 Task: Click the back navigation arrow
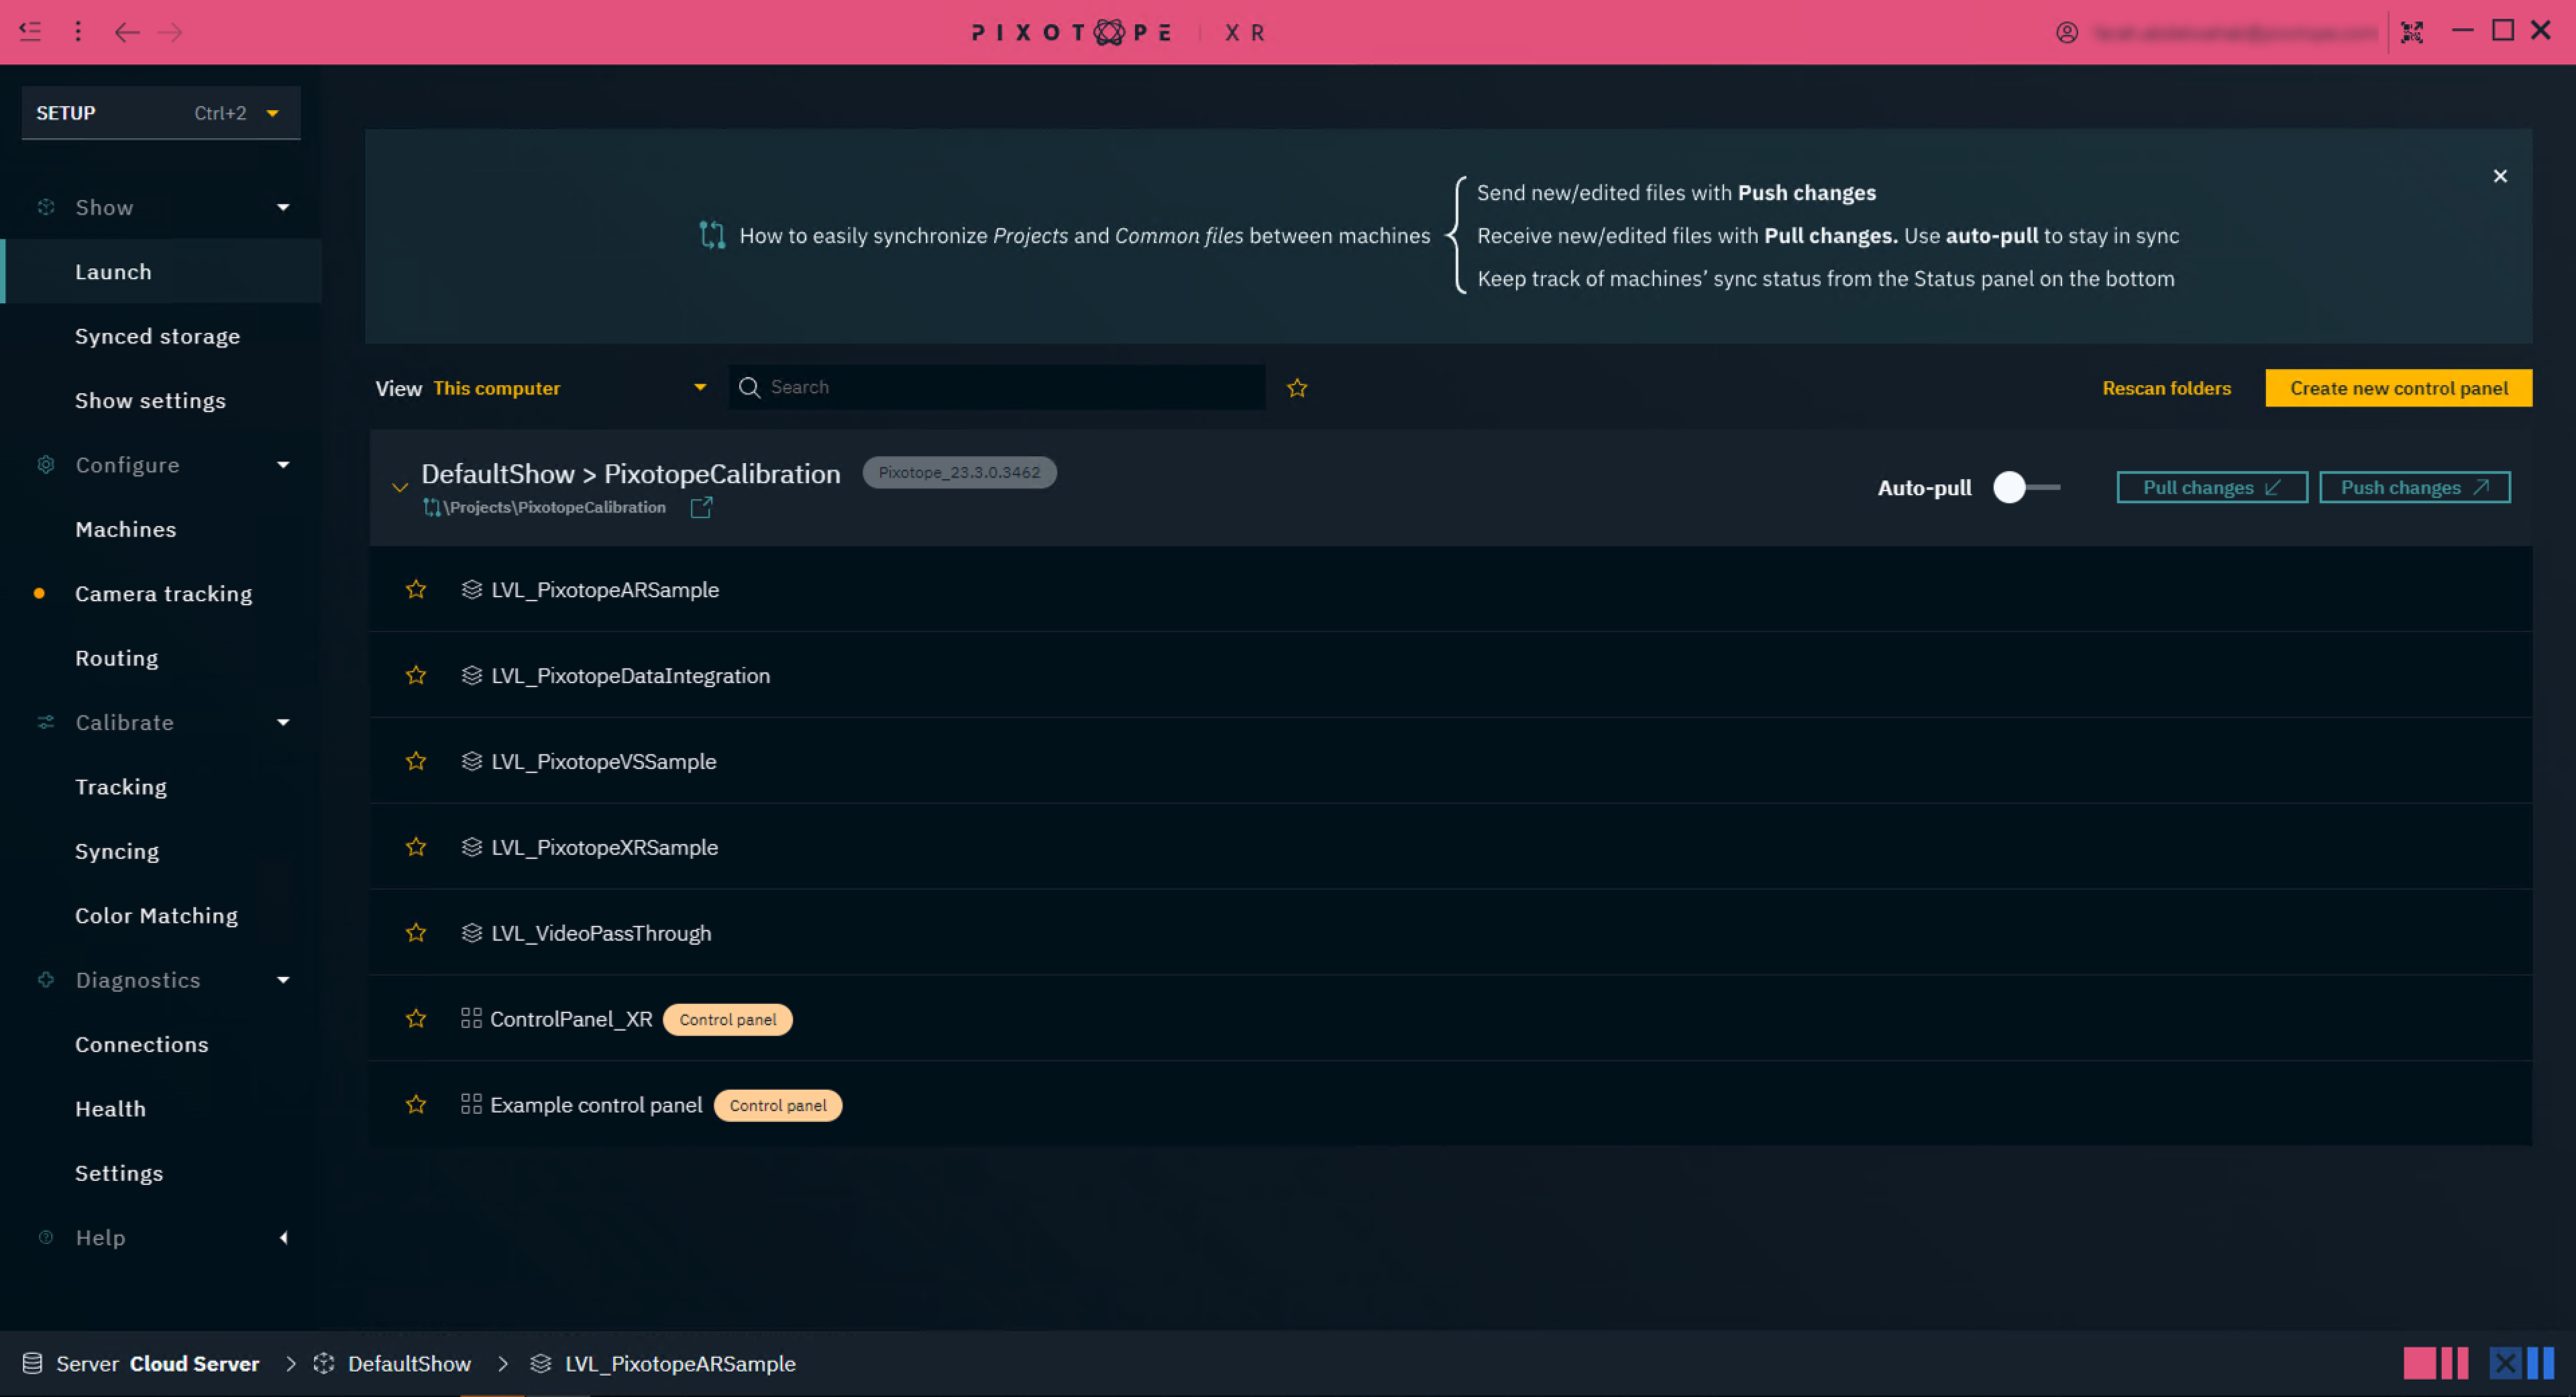[x=127, y=32]
